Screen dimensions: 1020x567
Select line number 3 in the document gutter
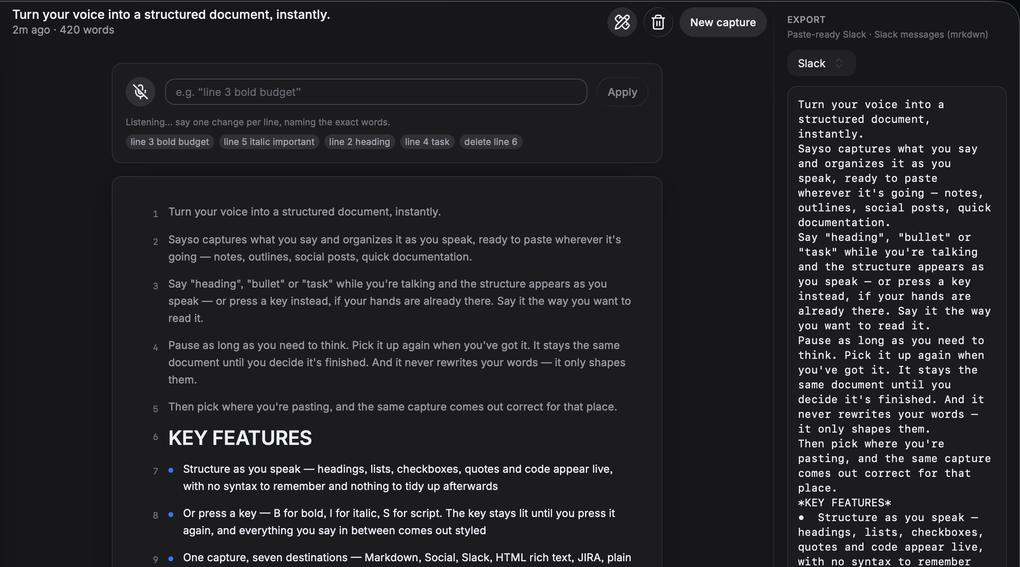click(x=155, y=285)
